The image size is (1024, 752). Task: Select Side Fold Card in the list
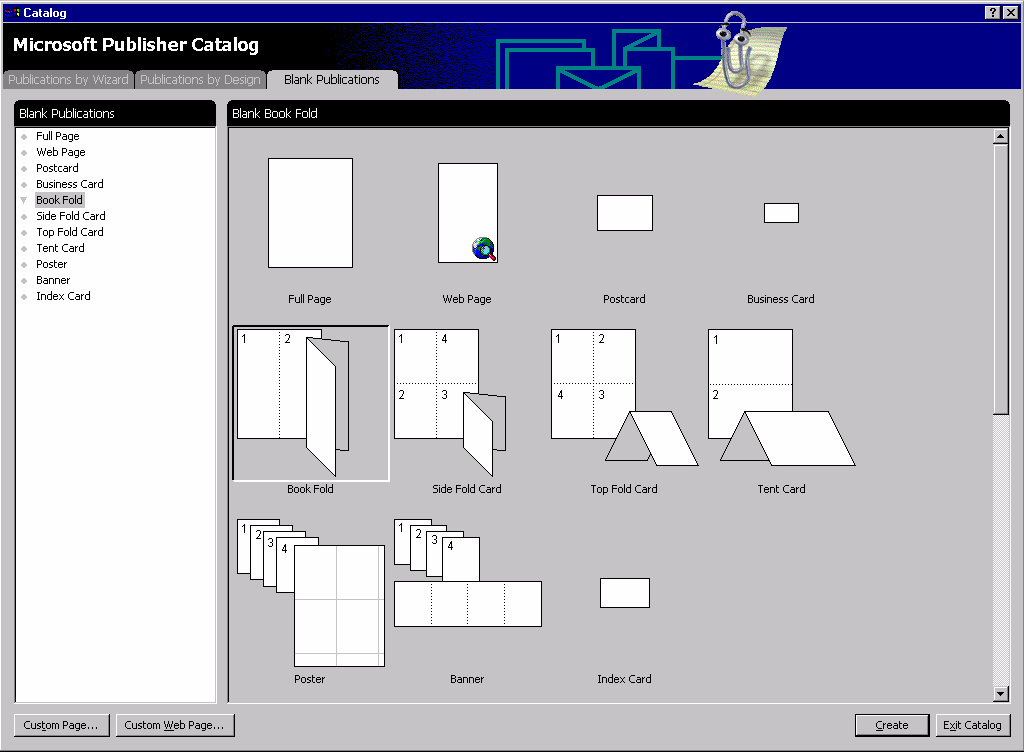click(71, 216)
